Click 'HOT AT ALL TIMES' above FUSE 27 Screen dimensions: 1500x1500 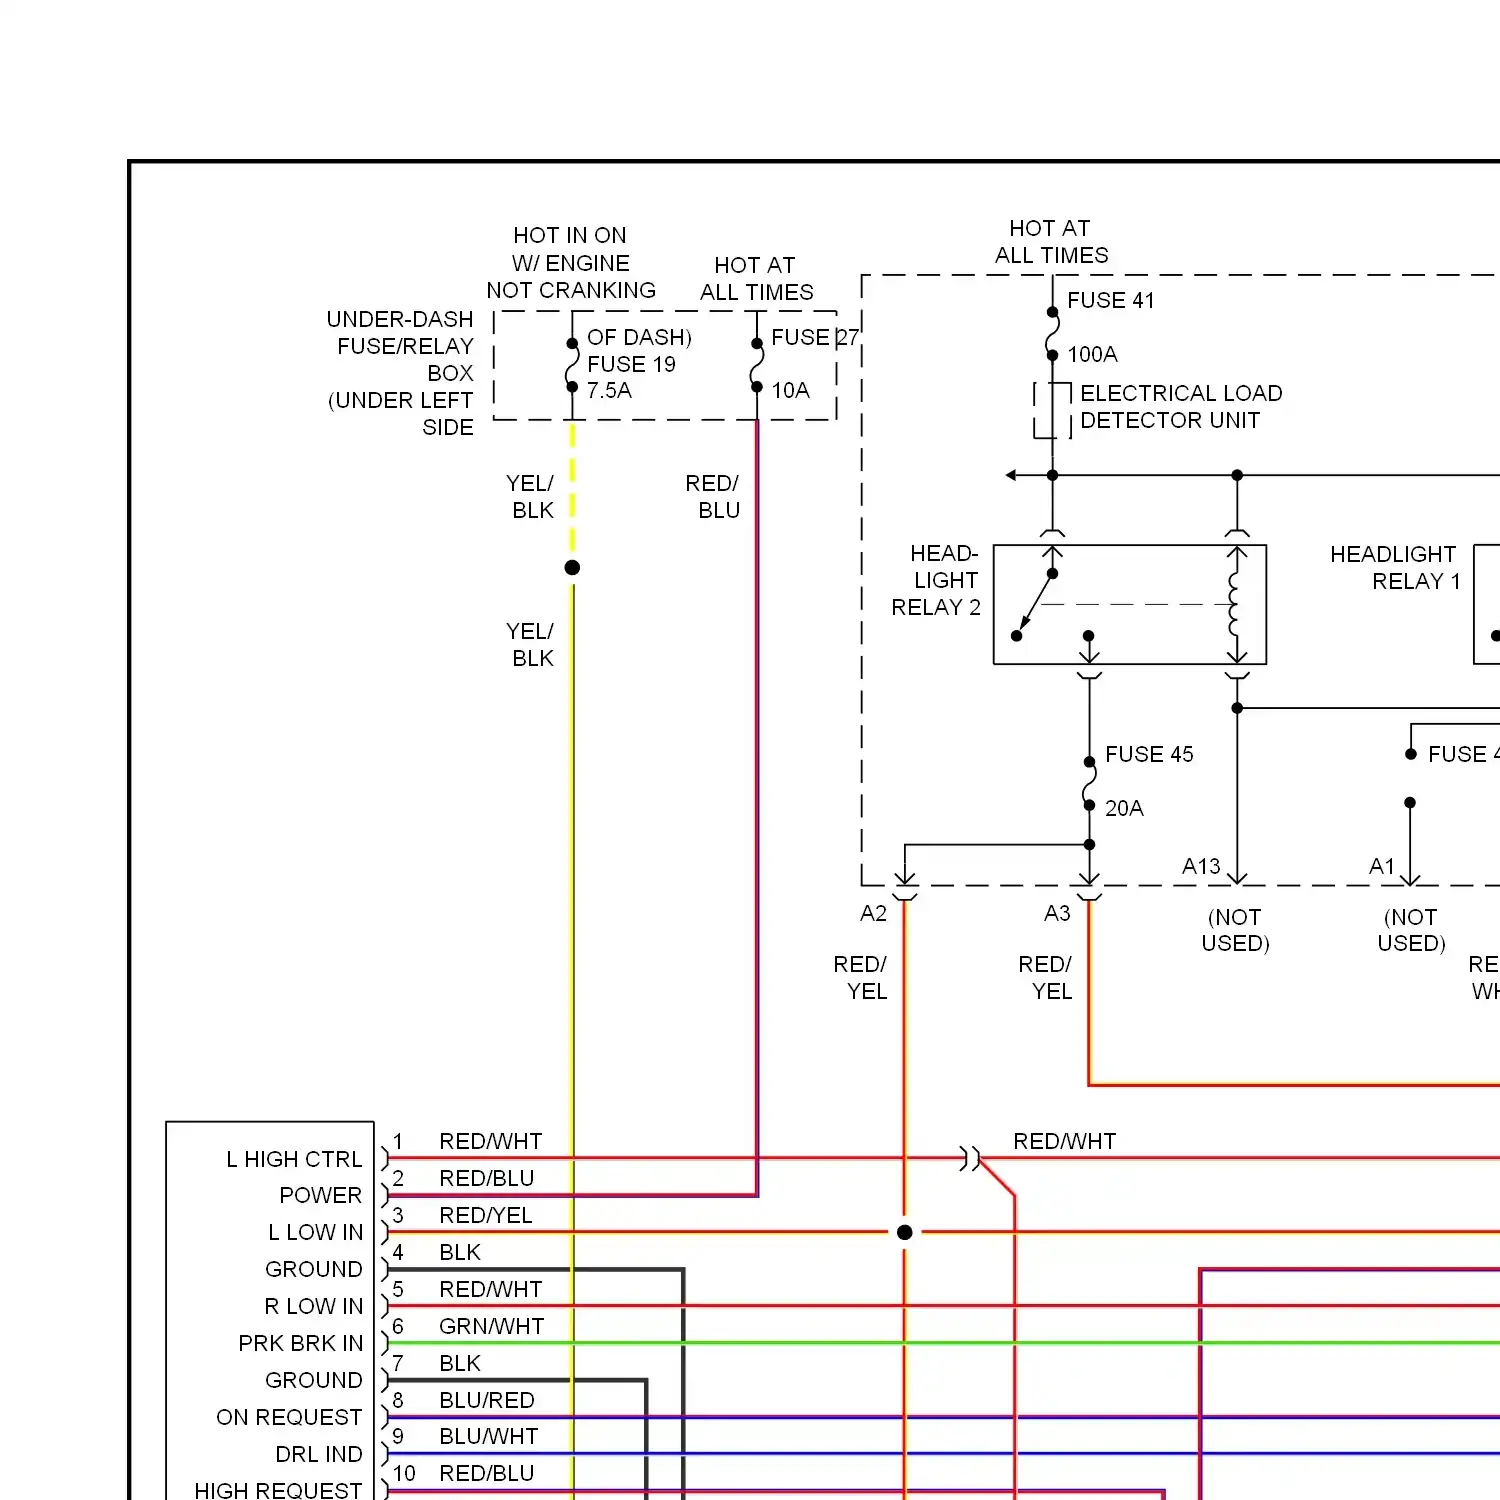coord(756,279)
